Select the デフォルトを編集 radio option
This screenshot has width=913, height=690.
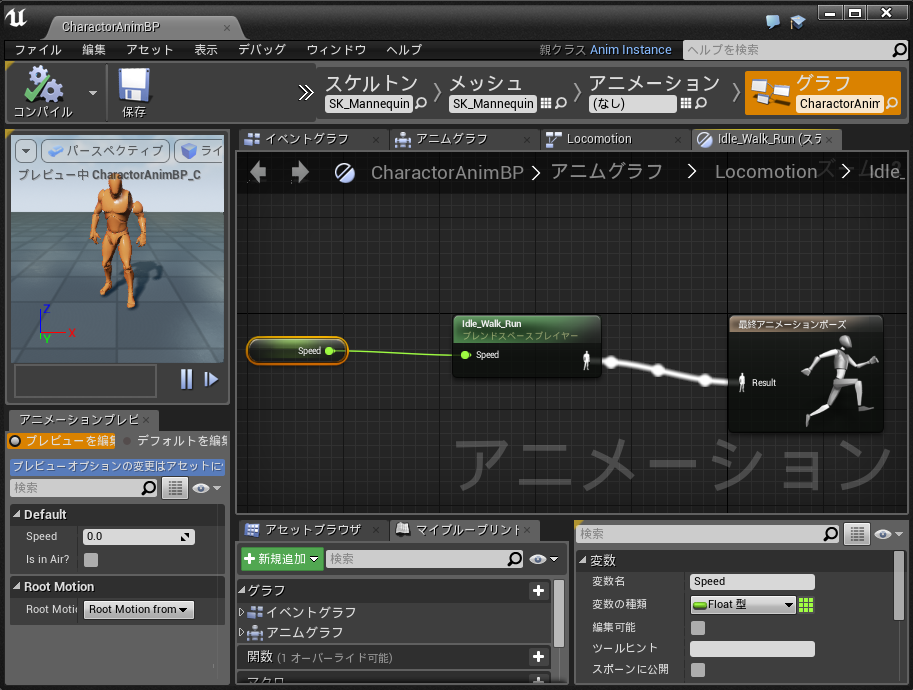pos(175,441)
